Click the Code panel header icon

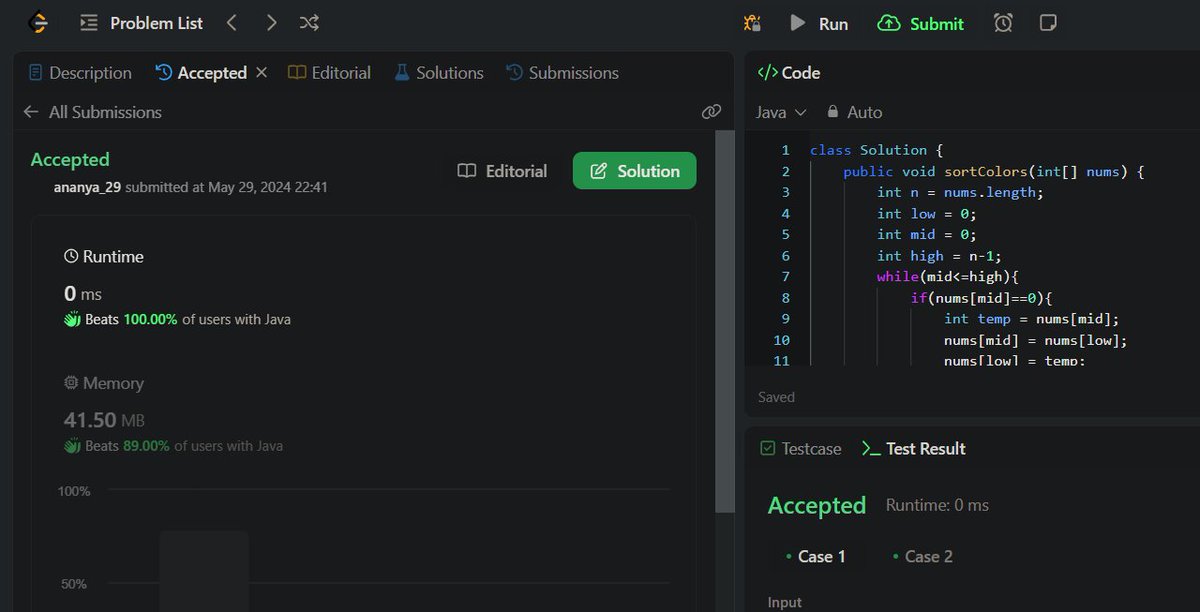[767, 73]
